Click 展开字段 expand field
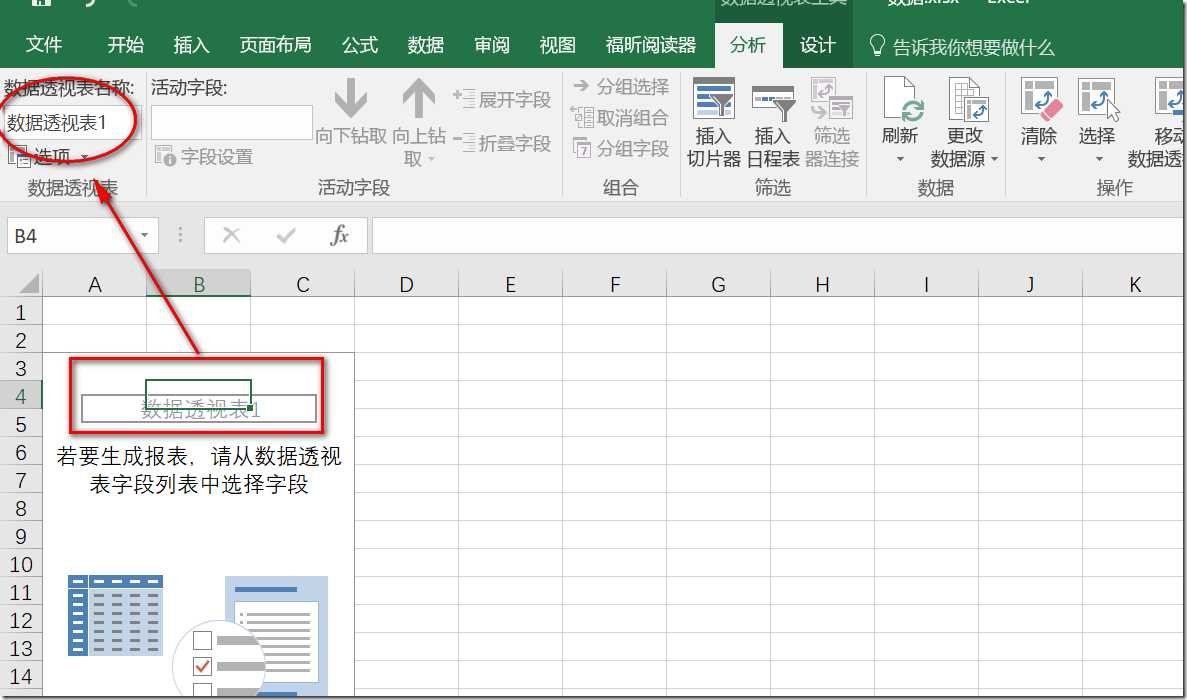Viewport: 1187px width, 700px height. (x=502, y=99)
